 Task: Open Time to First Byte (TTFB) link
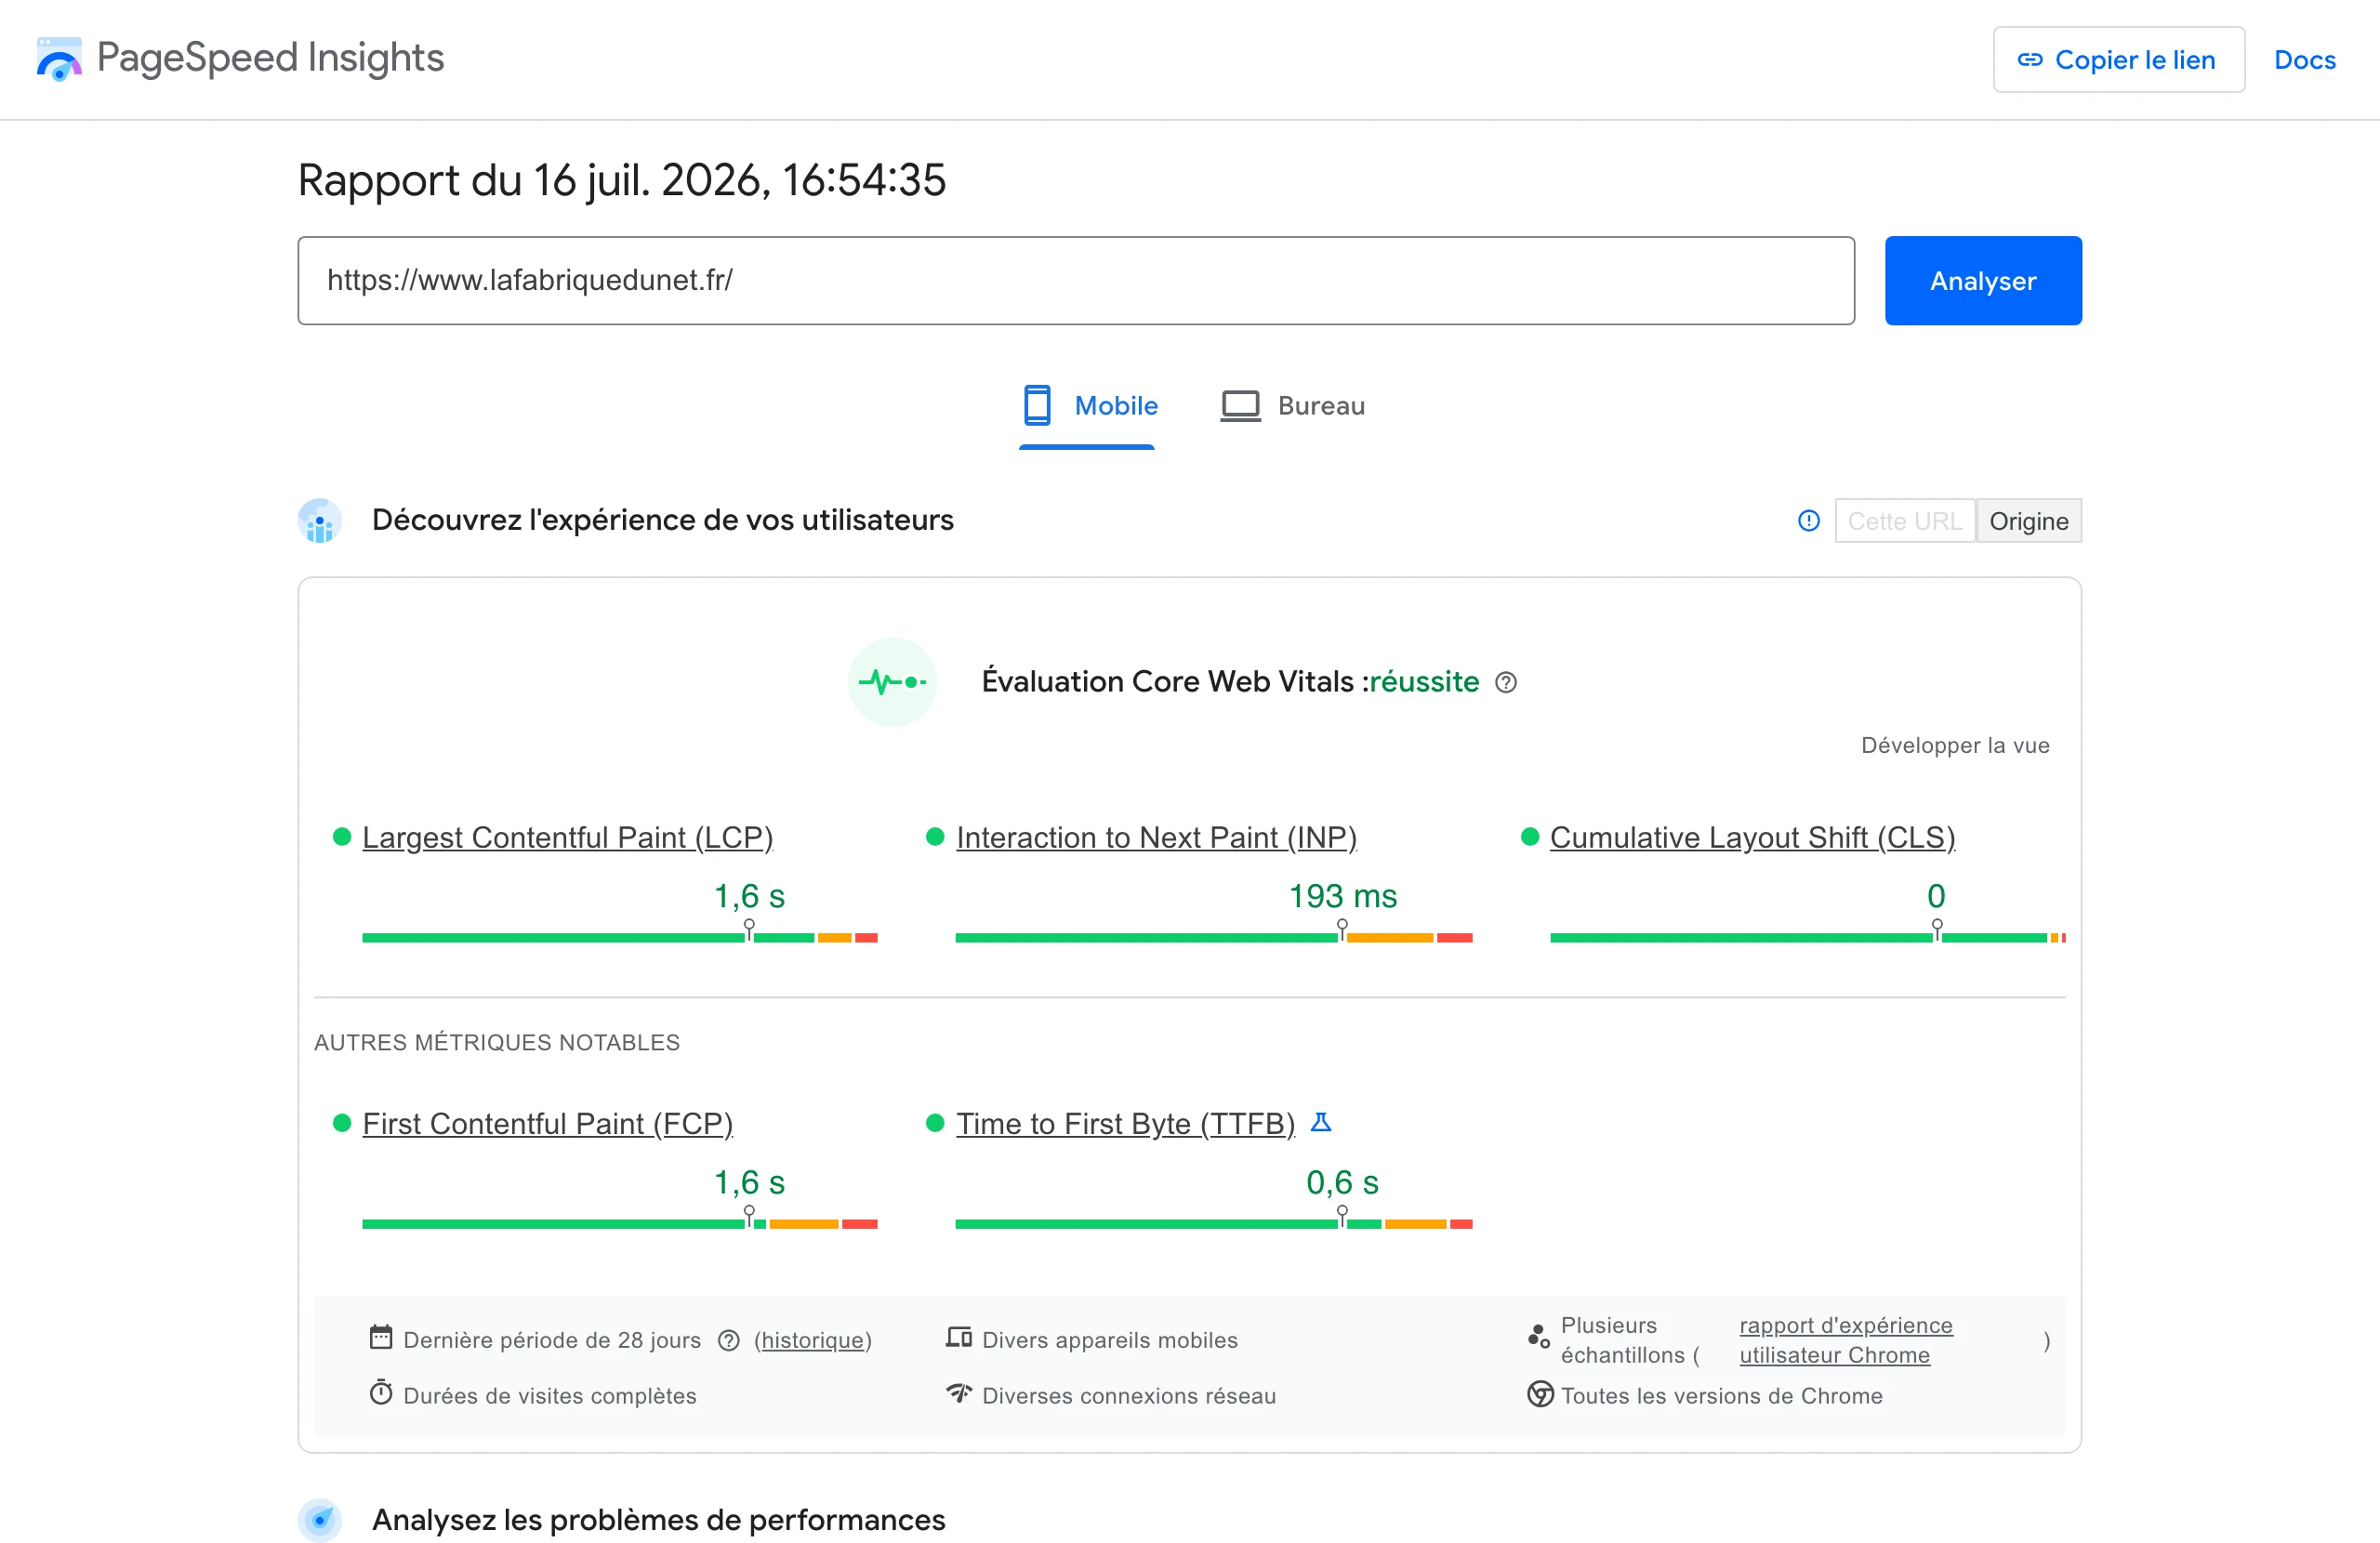pyautogui.click(x=1125, y=1123)
